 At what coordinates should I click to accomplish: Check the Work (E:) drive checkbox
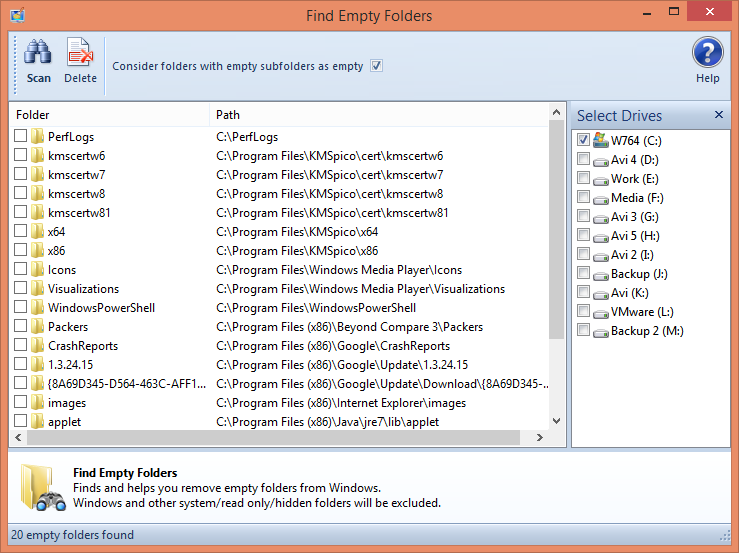pos(583,178)
